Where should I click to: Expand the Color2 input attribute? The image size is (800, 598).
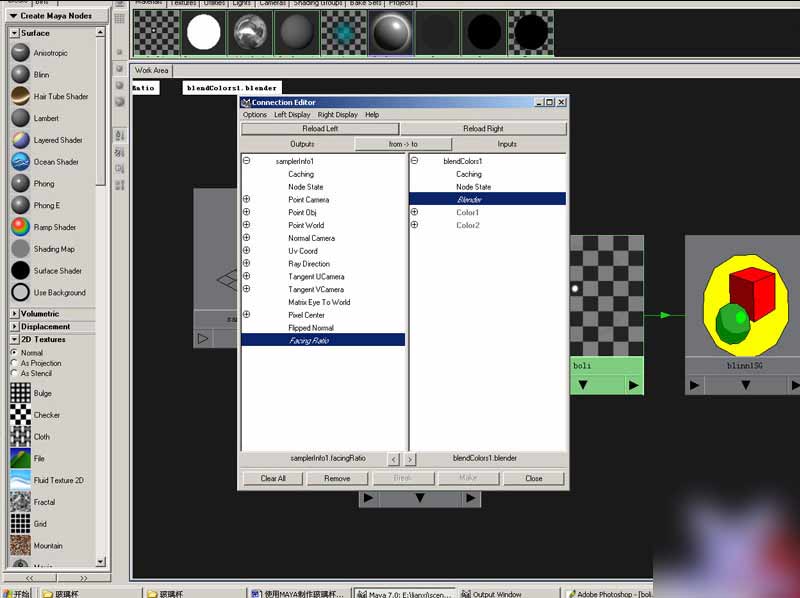[414, 225]
